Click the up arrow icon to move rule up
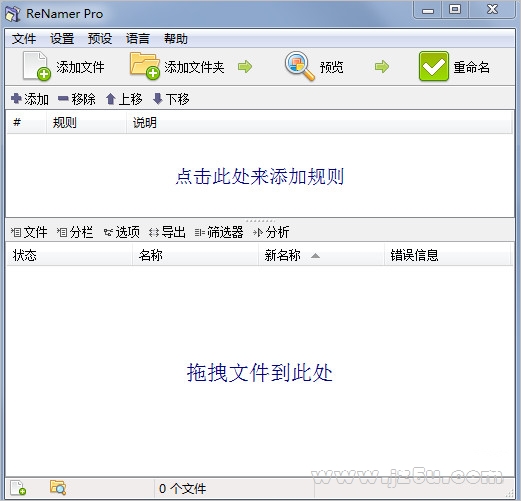521x501 pixels. (x=111, y=99)
